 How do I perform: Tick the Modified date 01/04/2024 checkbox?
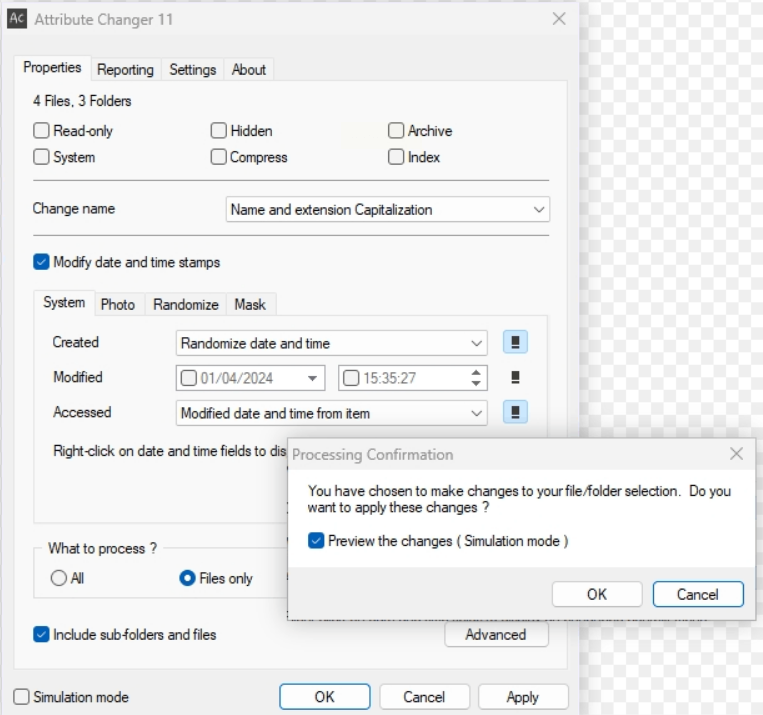188,378
